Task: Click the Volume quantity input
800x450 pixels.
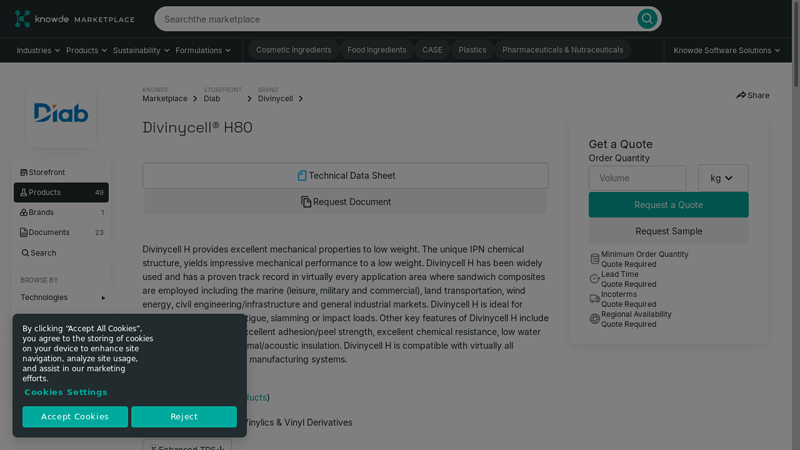Action: point(637,178)
